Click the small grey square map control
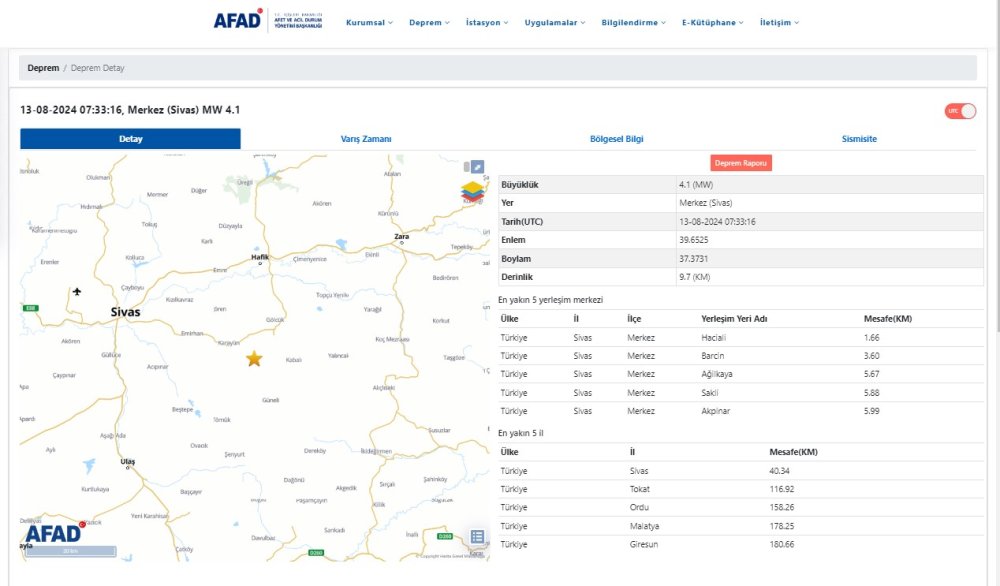This screenshot has height=586, width=1000. (465, 166)
